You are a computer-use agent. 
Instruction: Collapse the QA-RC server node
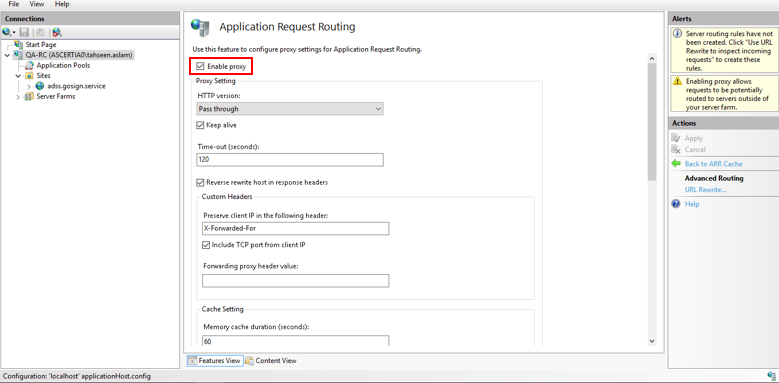pyautogui.click(x=7, y=55)
